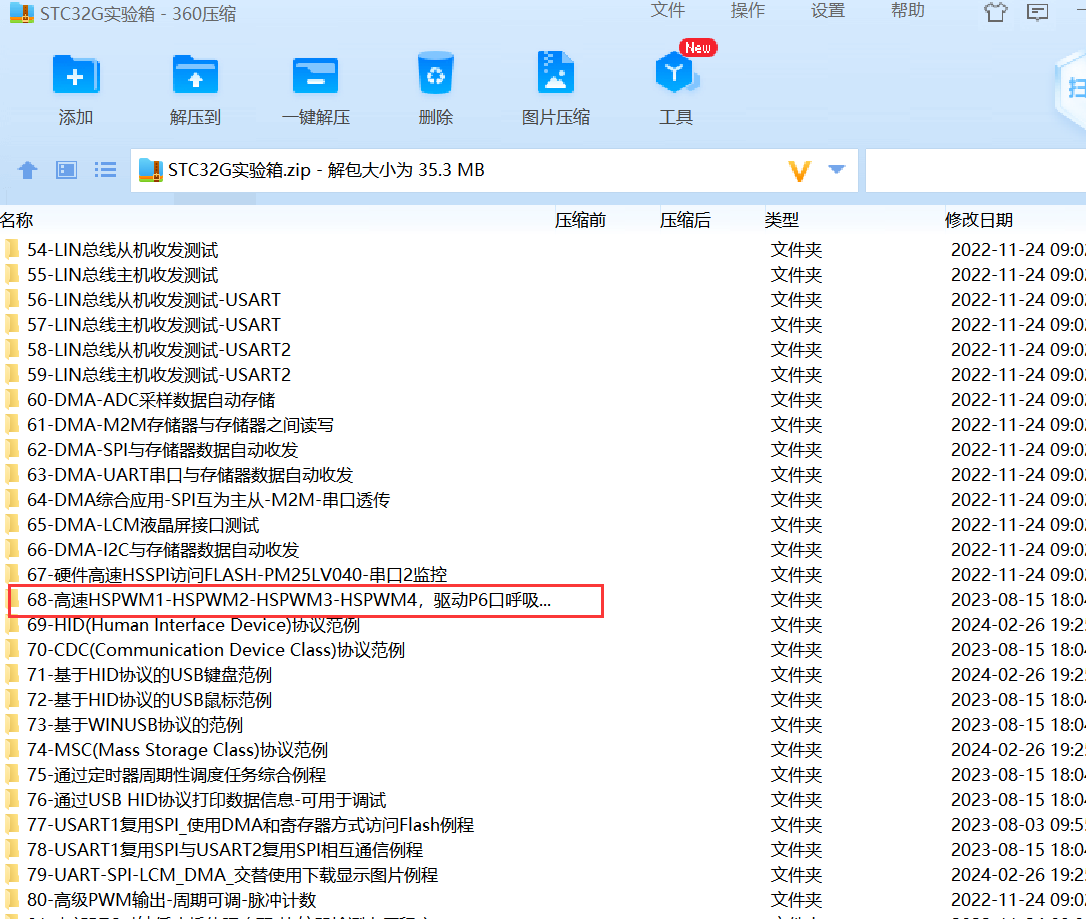This screenshot has height=919, width=1086.
Task: Select folder 72-基于HID协议的USB鼠标范例
Action: pyautogui.click(x=149, y=699)
